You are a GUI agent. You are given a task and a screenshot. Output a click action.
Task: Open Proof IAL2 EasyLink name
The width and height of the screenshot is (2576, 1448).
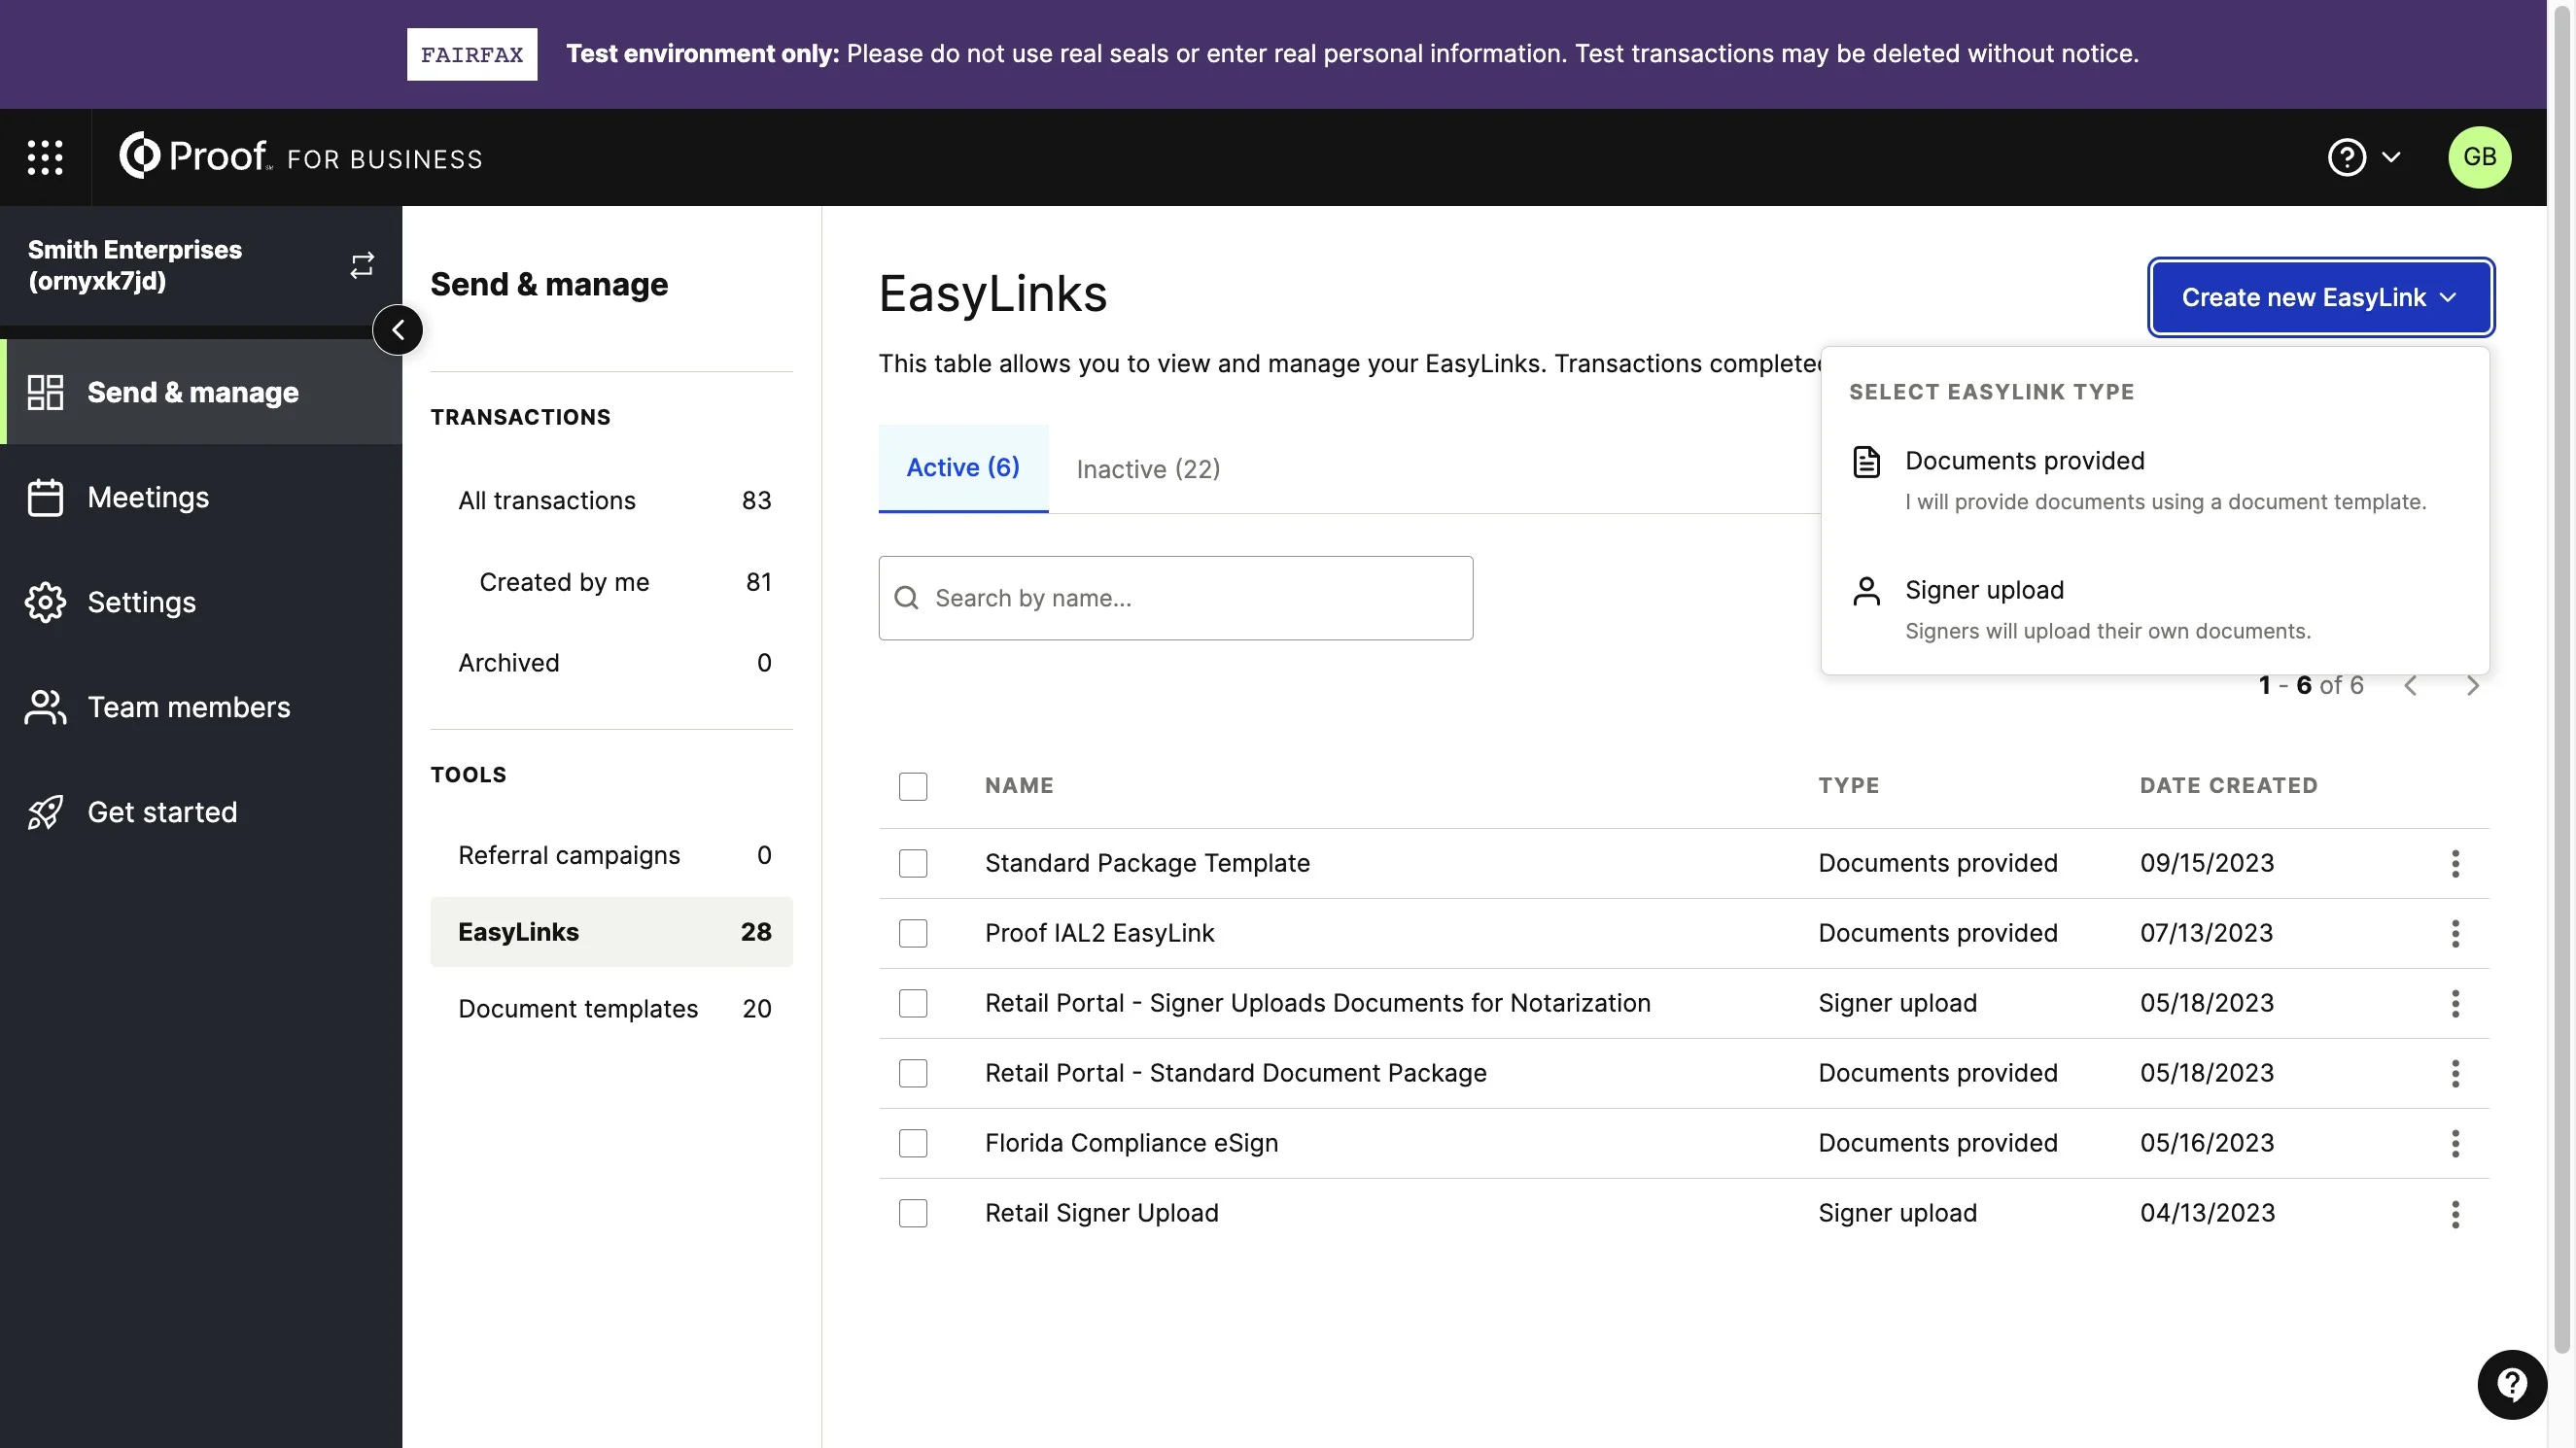pyautogui.click(x=1099, y=933)
